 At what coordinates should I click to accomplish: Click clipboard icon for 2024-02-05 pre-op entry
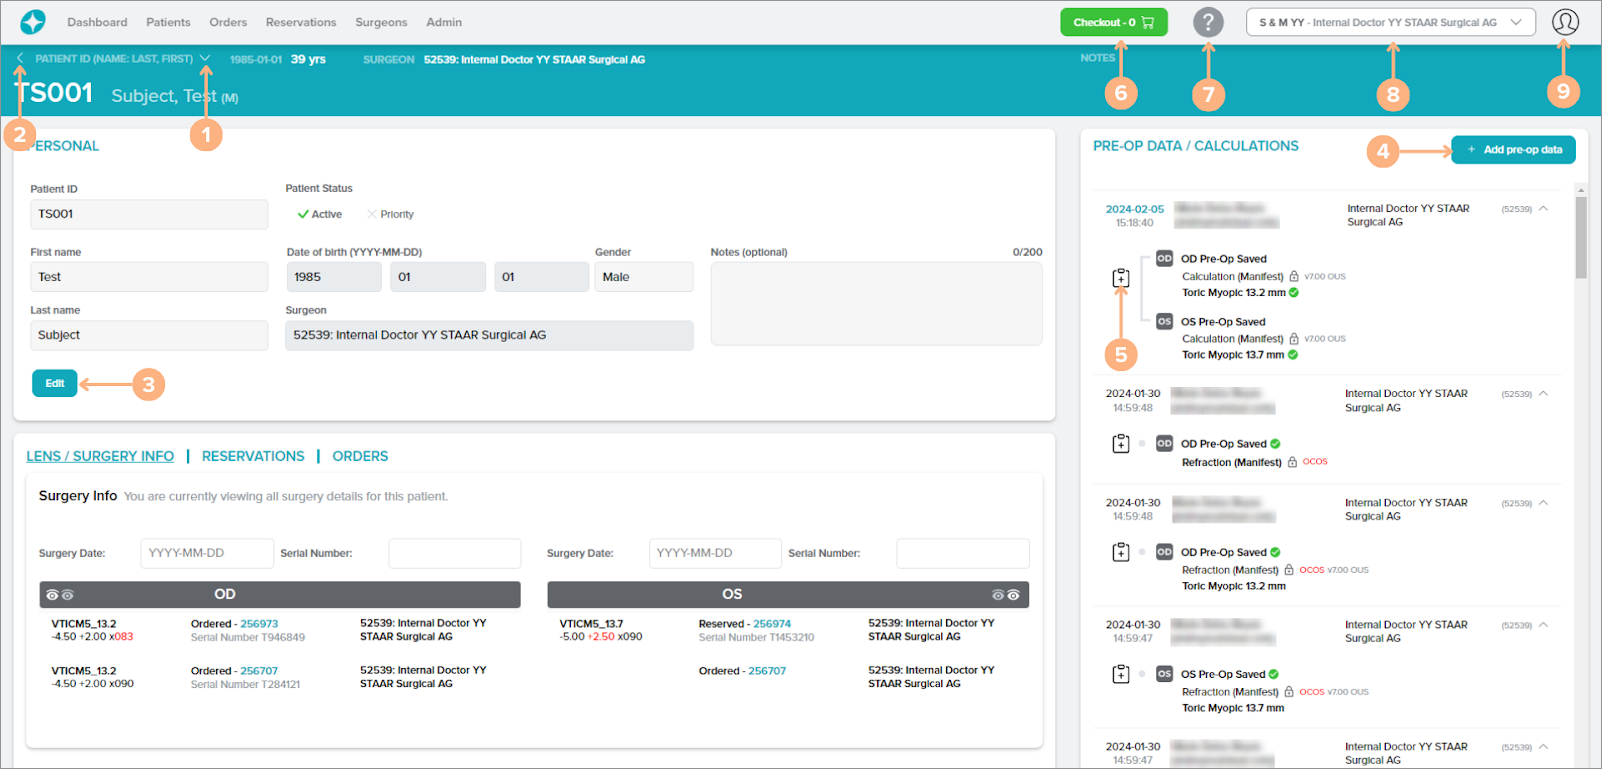click(x=1121, y=278)
